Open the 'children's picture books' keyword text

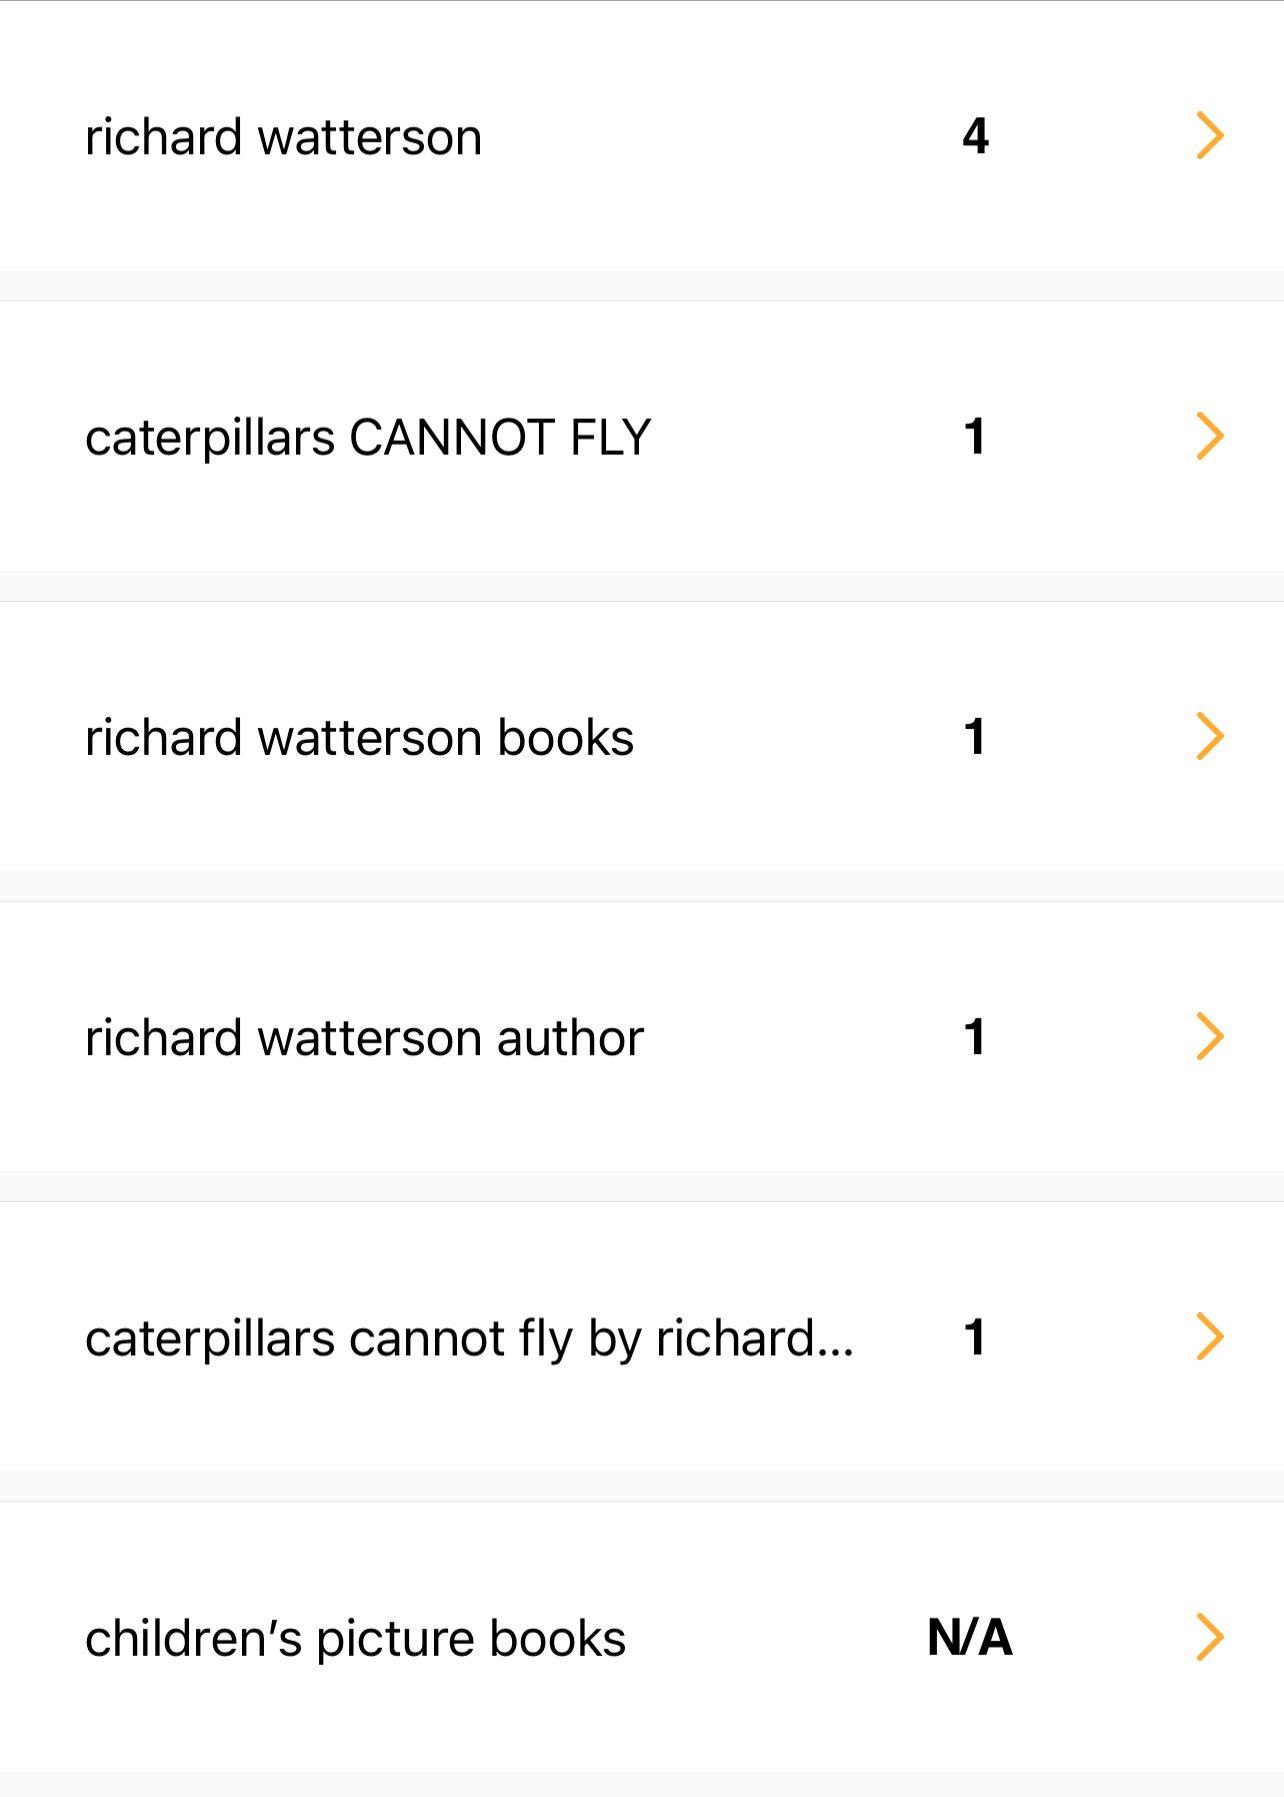pos(355,1639)
